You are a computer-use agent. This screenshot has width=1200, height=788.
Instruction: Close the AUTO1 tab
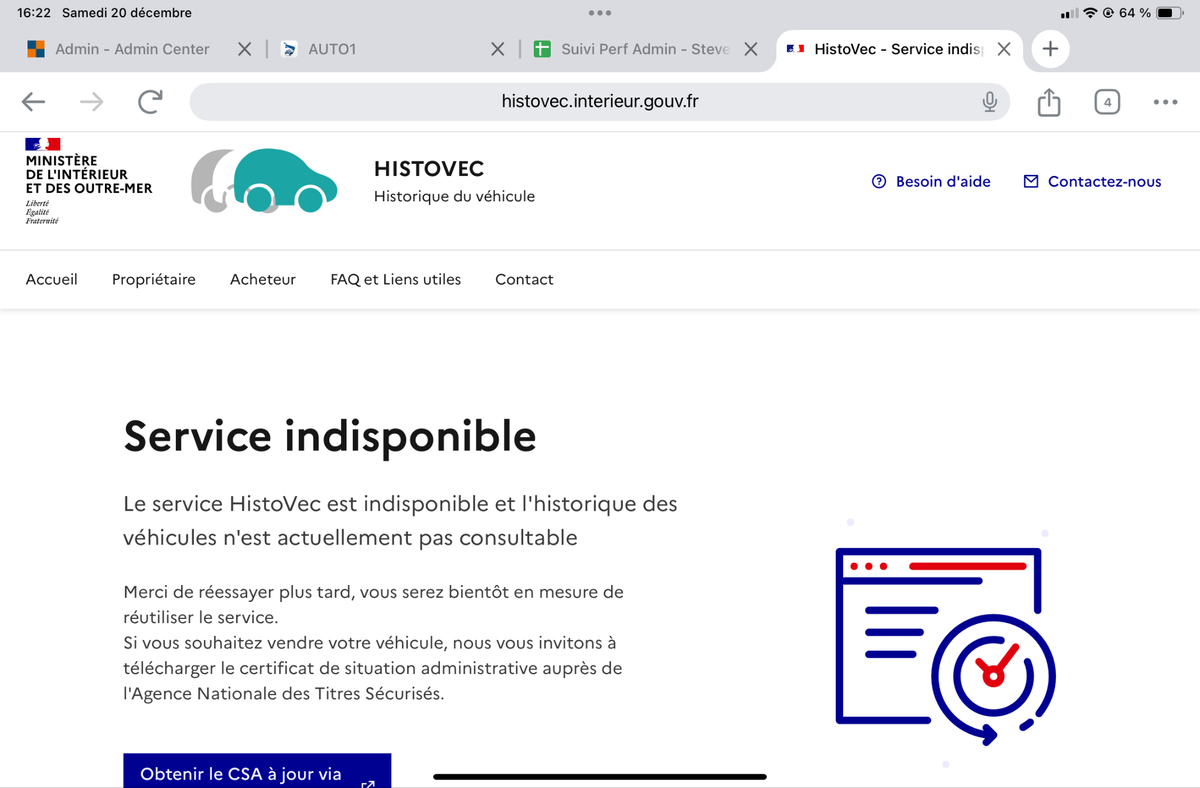(497, 49)
